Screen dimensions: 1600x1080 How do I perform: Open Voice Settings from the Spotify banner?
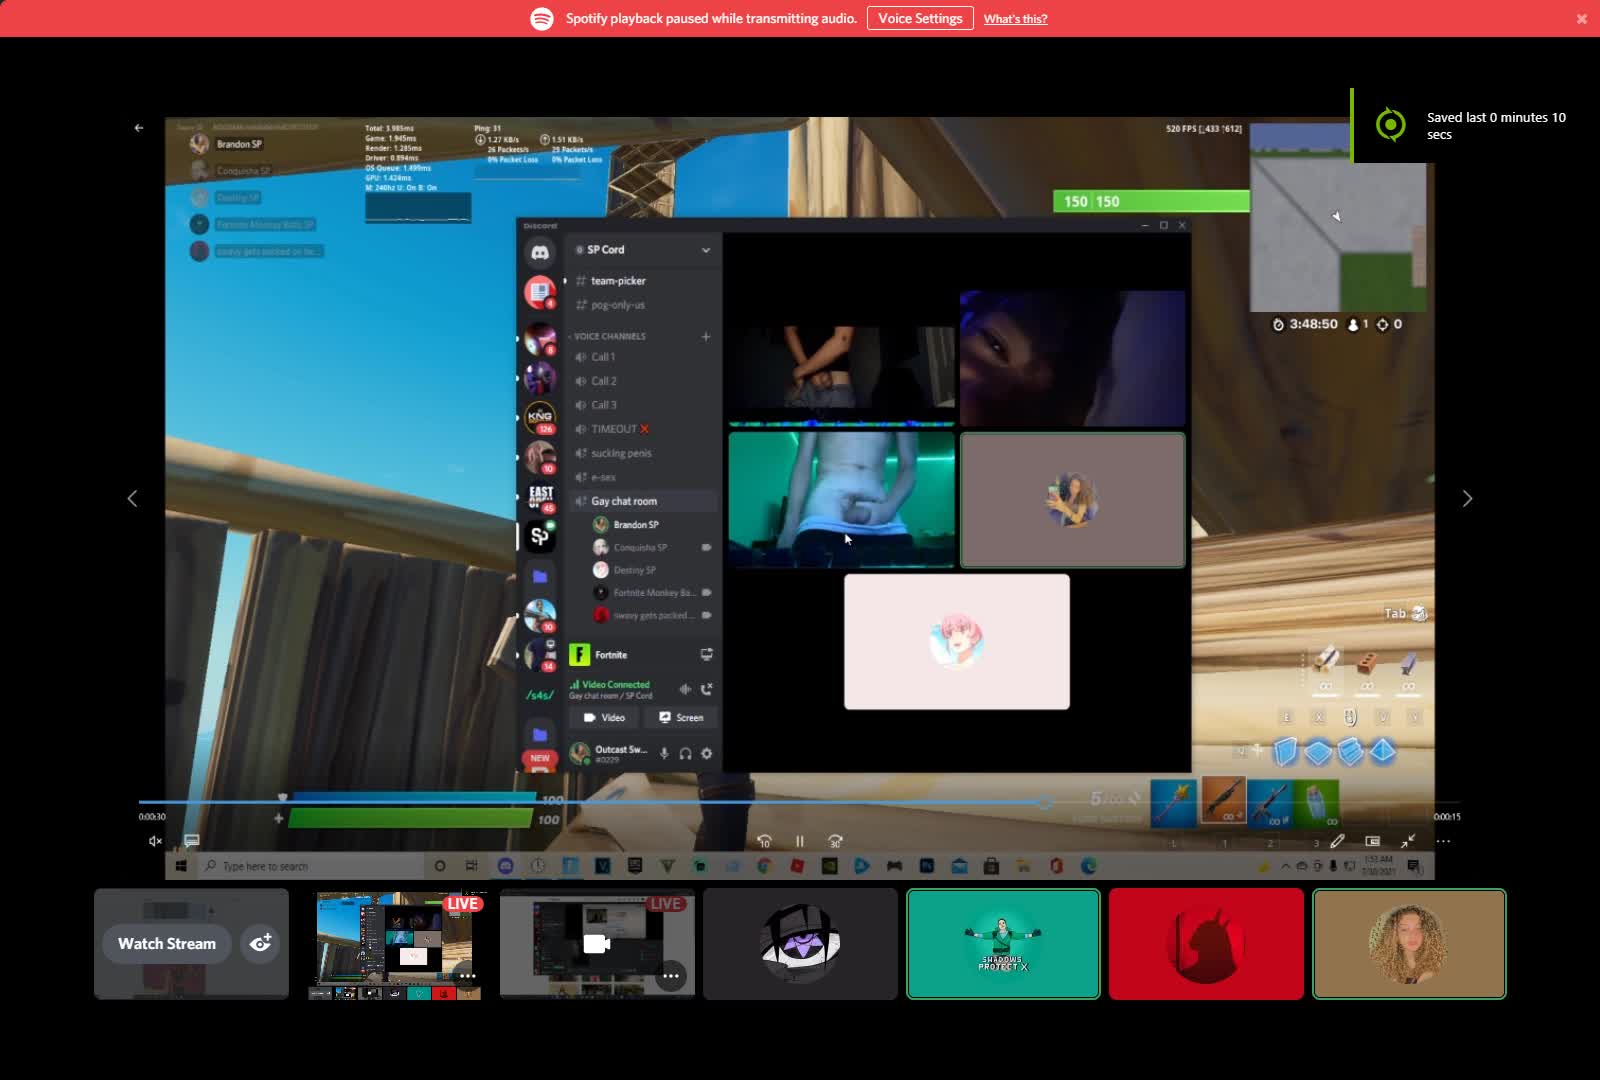pos(919,18)
